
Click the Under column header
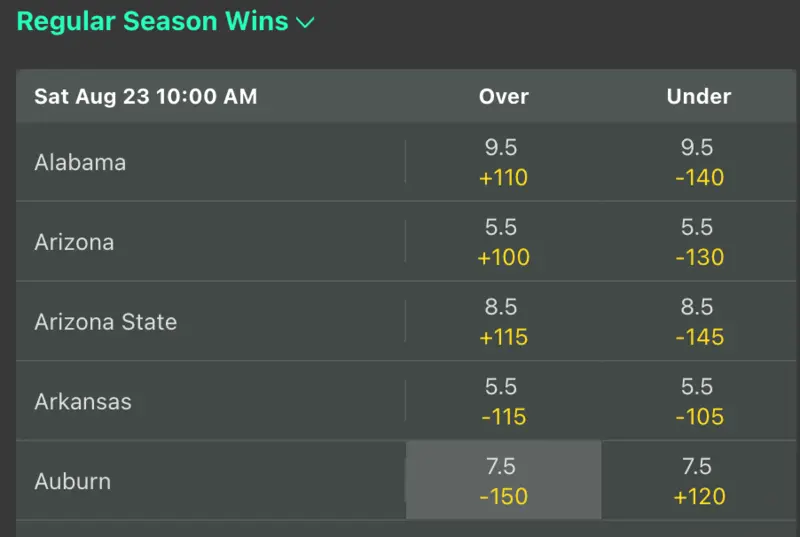[699, 97]
